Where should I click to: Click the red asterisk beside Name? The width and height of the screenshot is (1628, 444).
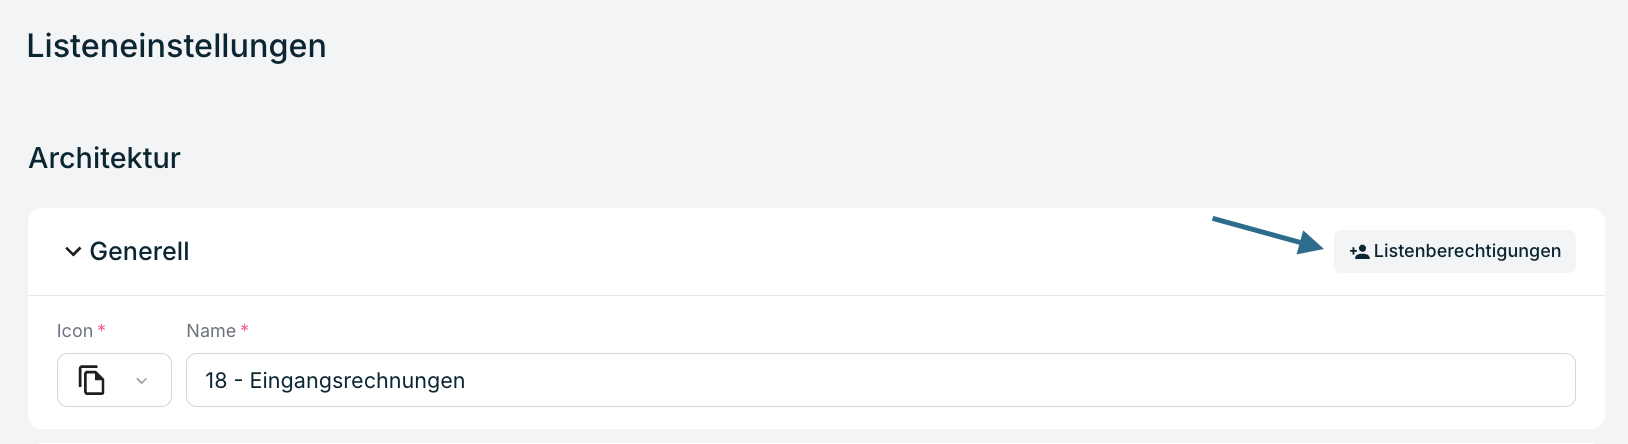(x=245, y=328)
